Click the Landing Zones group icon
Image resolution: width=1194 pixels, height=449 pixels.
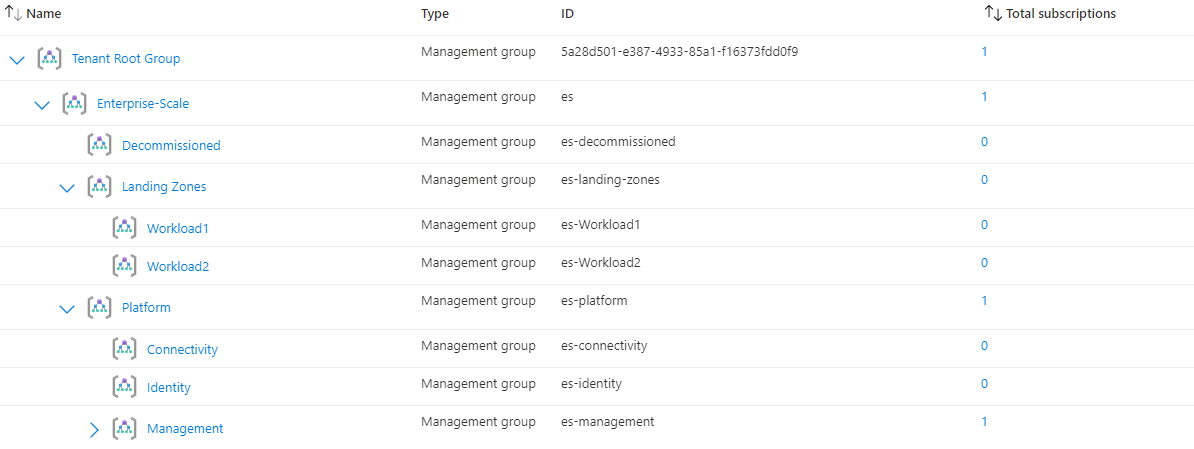click(x=100, y=187)
